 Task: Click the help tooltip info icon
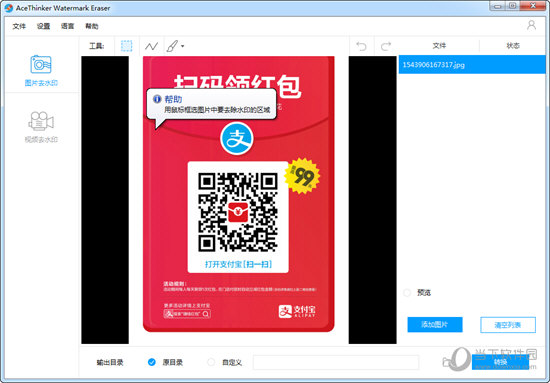(x=157, y=99)
